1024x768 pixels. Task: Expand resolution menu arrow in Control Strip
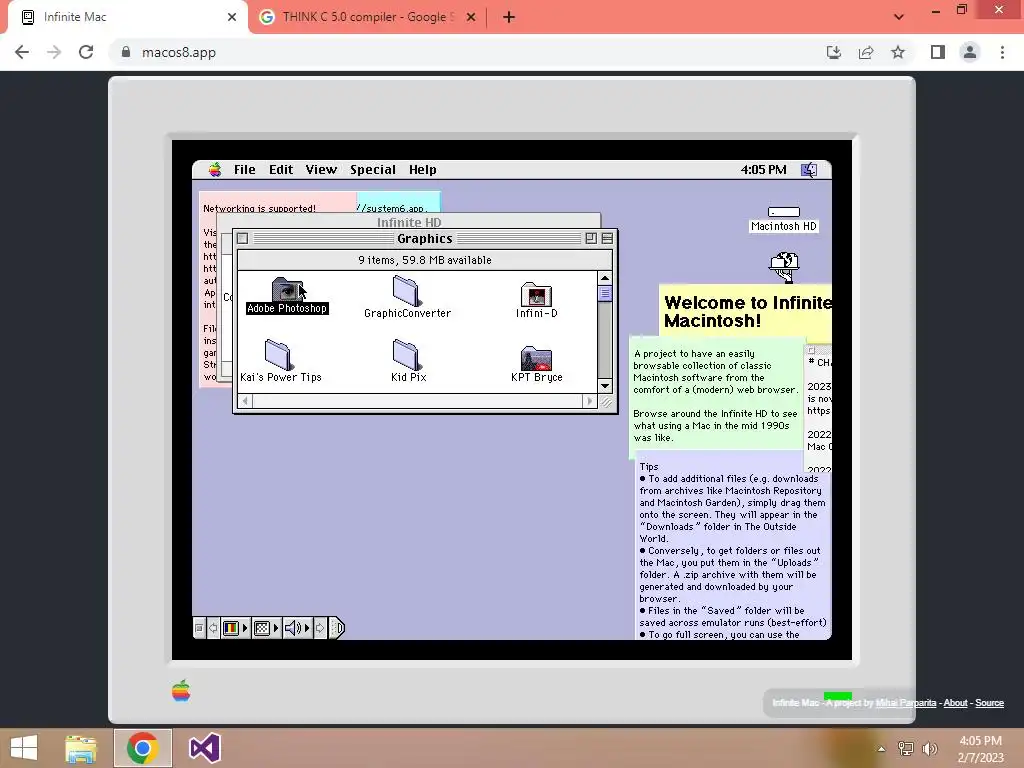point(276,628)
